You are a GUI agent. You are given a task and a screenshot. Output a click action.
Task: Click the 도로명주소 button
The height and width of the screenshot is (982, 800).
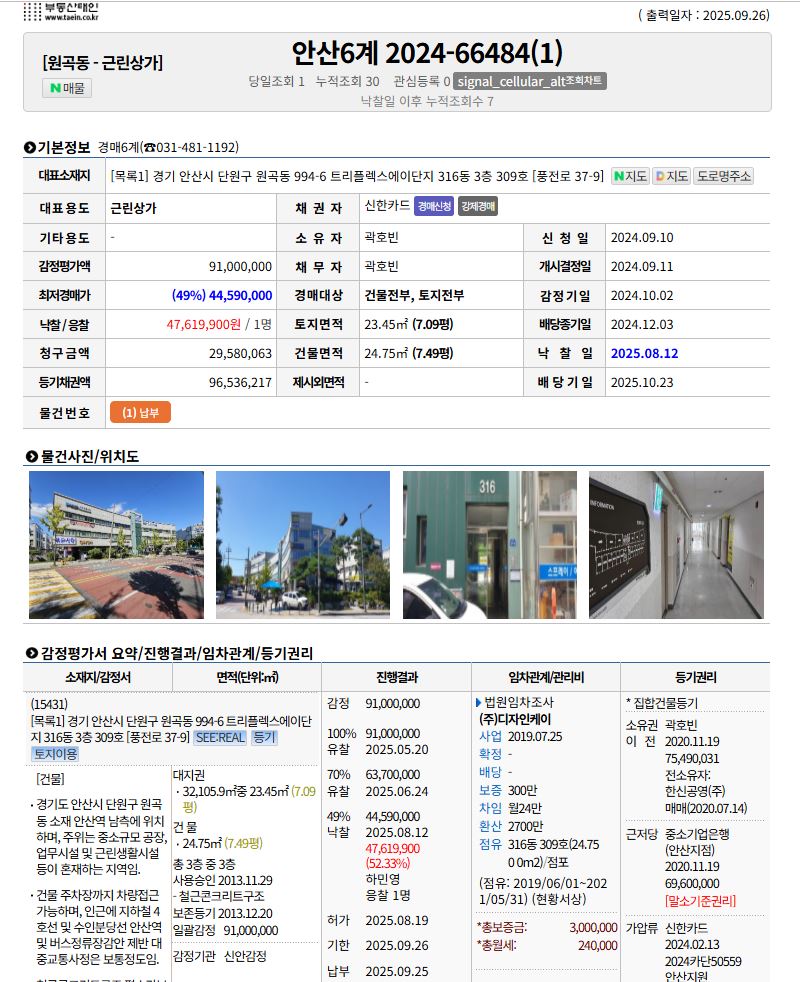coord(724,176)
